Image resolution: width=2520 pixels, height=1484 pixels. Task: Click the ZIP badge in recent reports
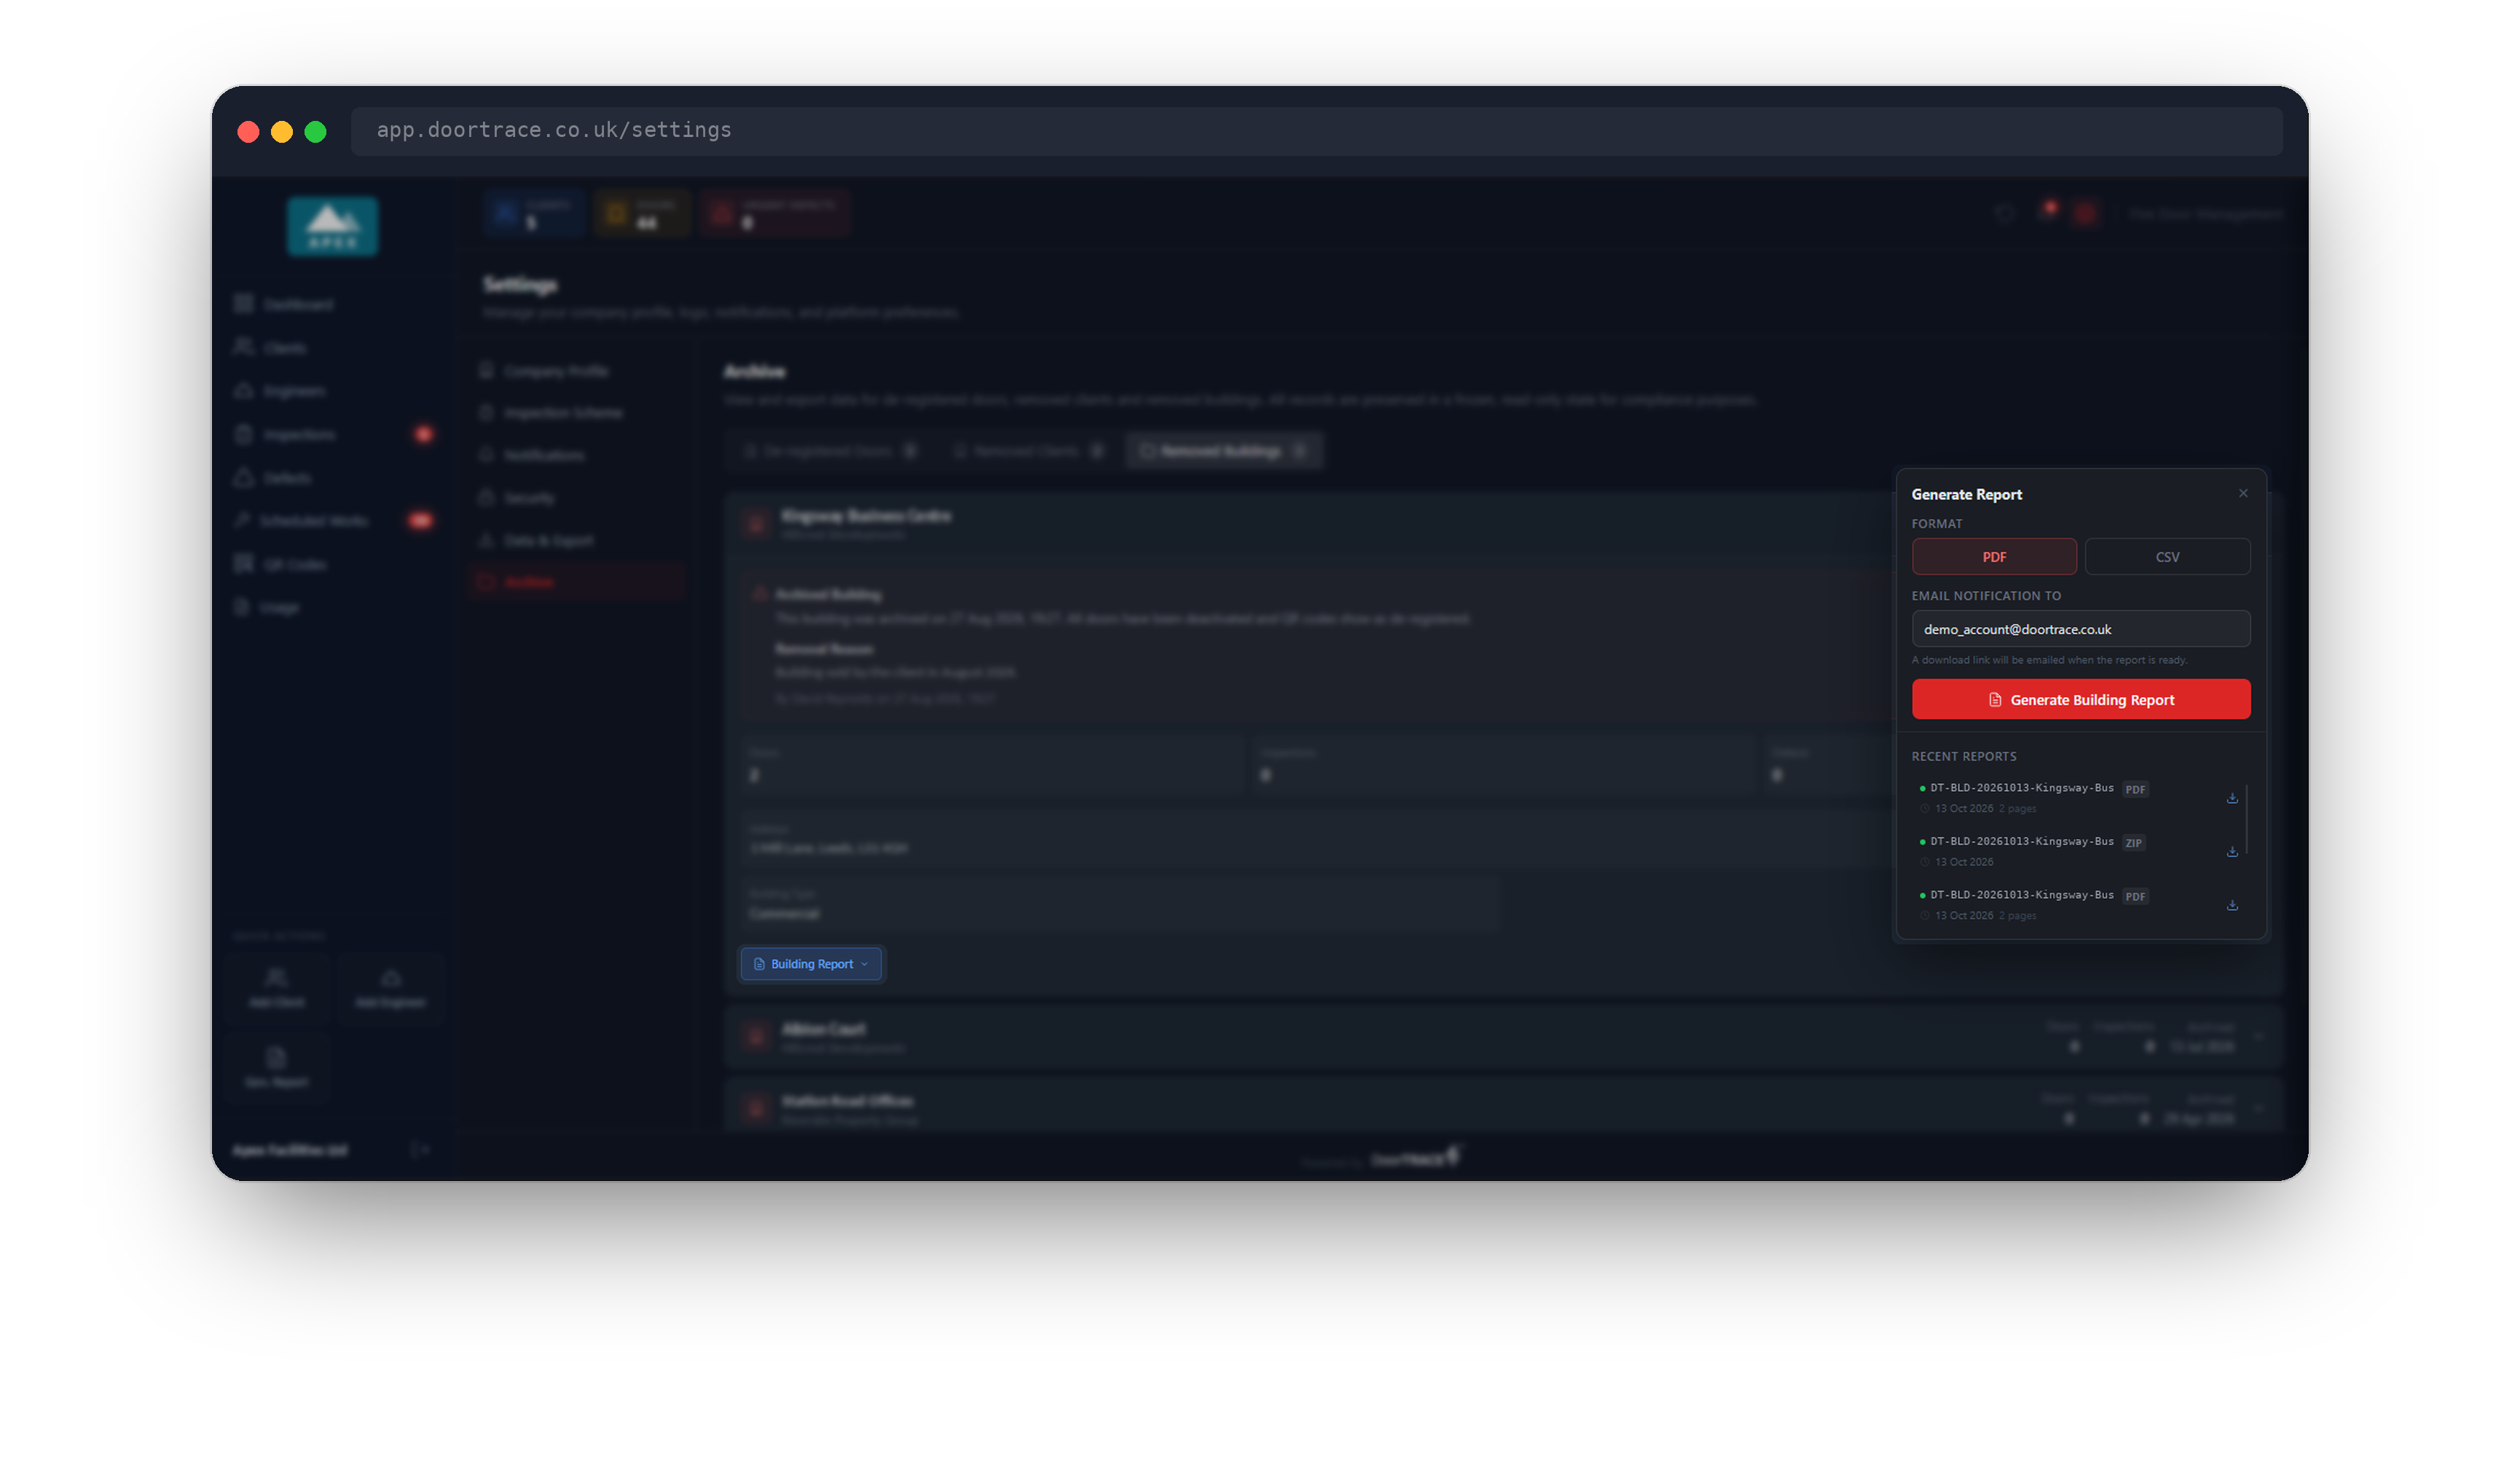point(2133,842)
